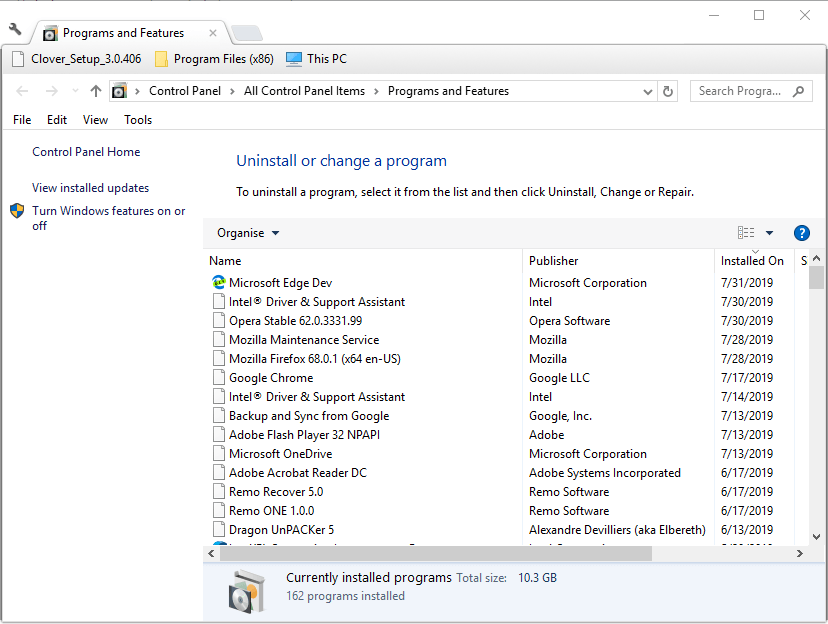This screenshot has height=624, width=828.
Task: Select the Microsoft OneDrive program icon
Action: [x=219, y=453]
